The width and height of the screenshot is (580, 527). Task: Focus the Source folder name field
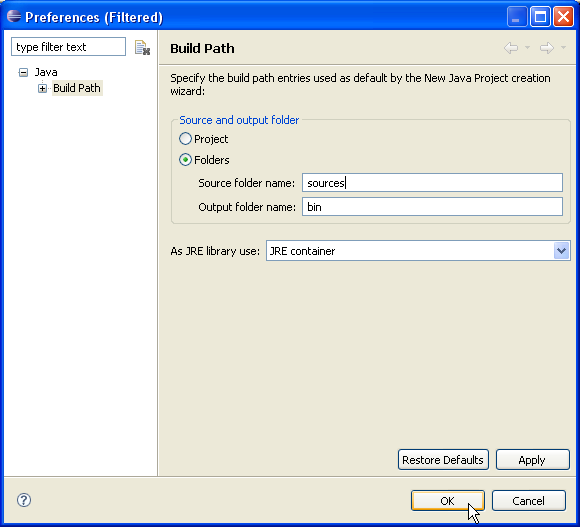(432, 183)
